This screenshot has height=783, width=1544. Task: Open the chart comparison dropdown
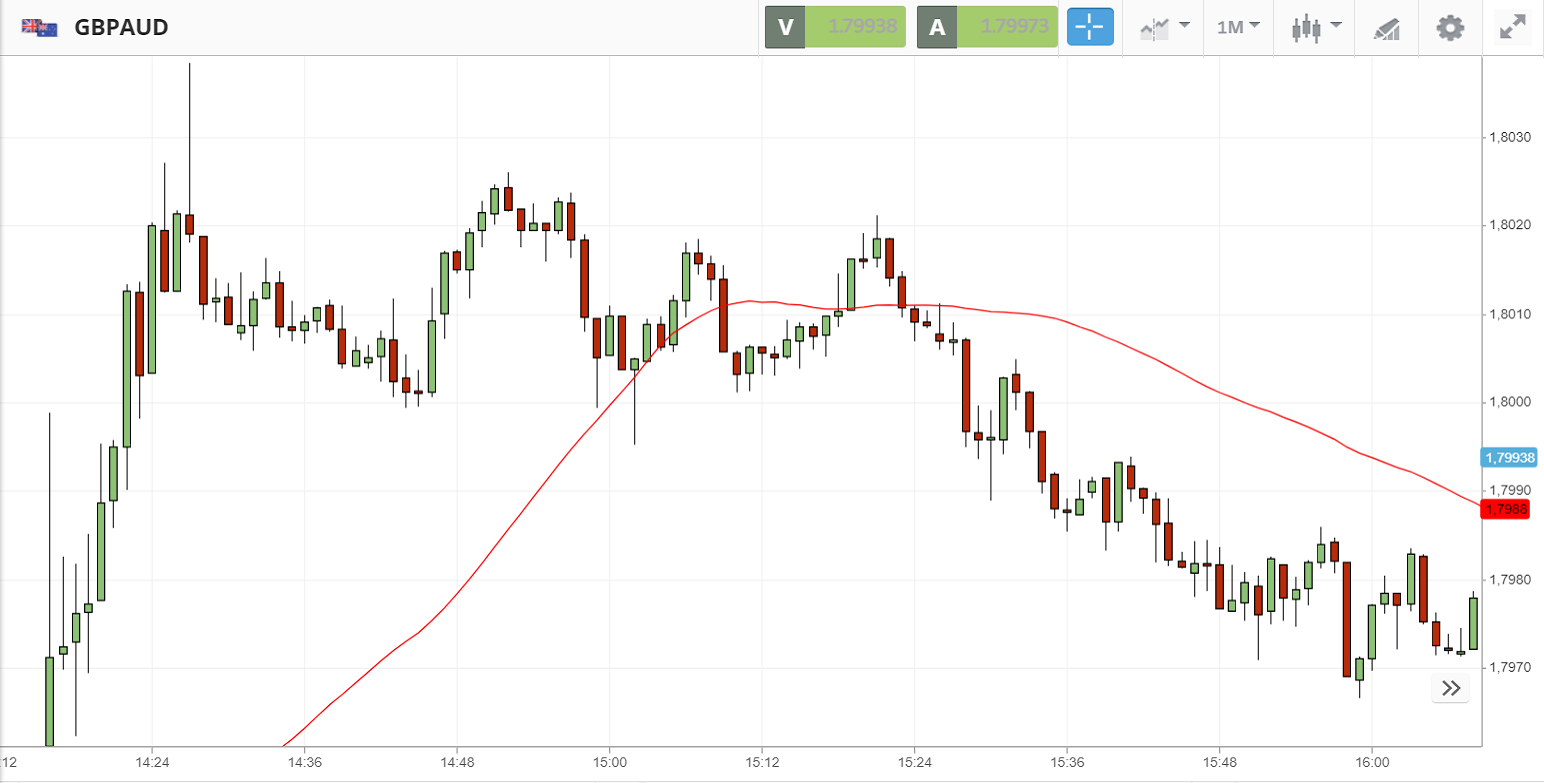pos(1164,27)
